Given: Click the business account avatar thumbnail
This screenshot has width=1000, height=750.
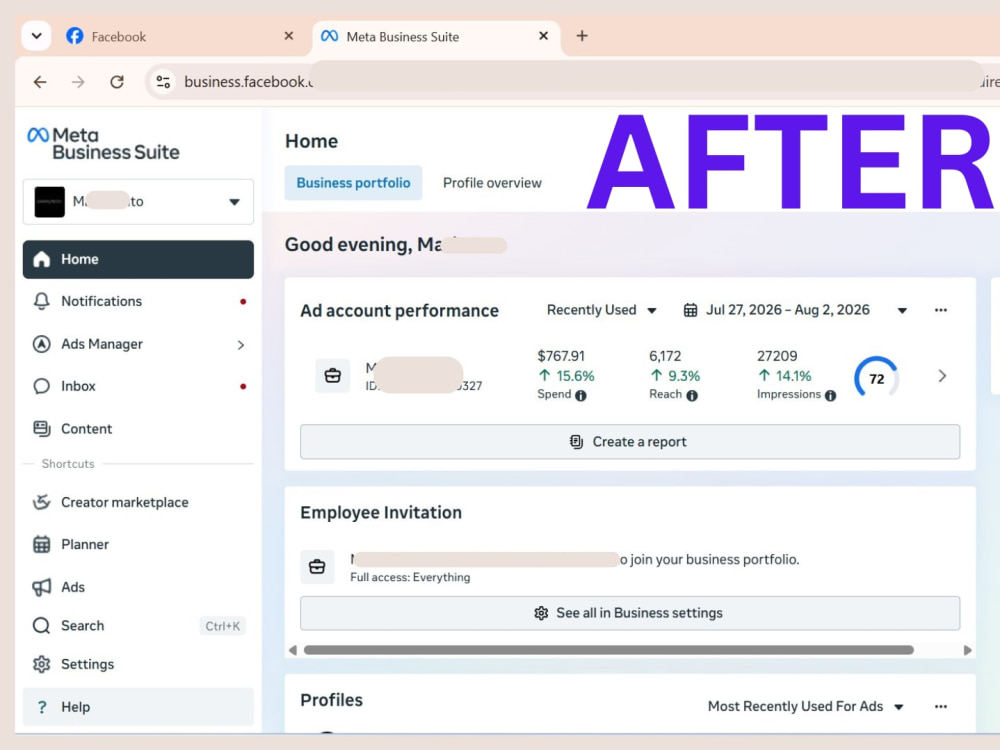Looking at the screenshot, I should point(49,202).
